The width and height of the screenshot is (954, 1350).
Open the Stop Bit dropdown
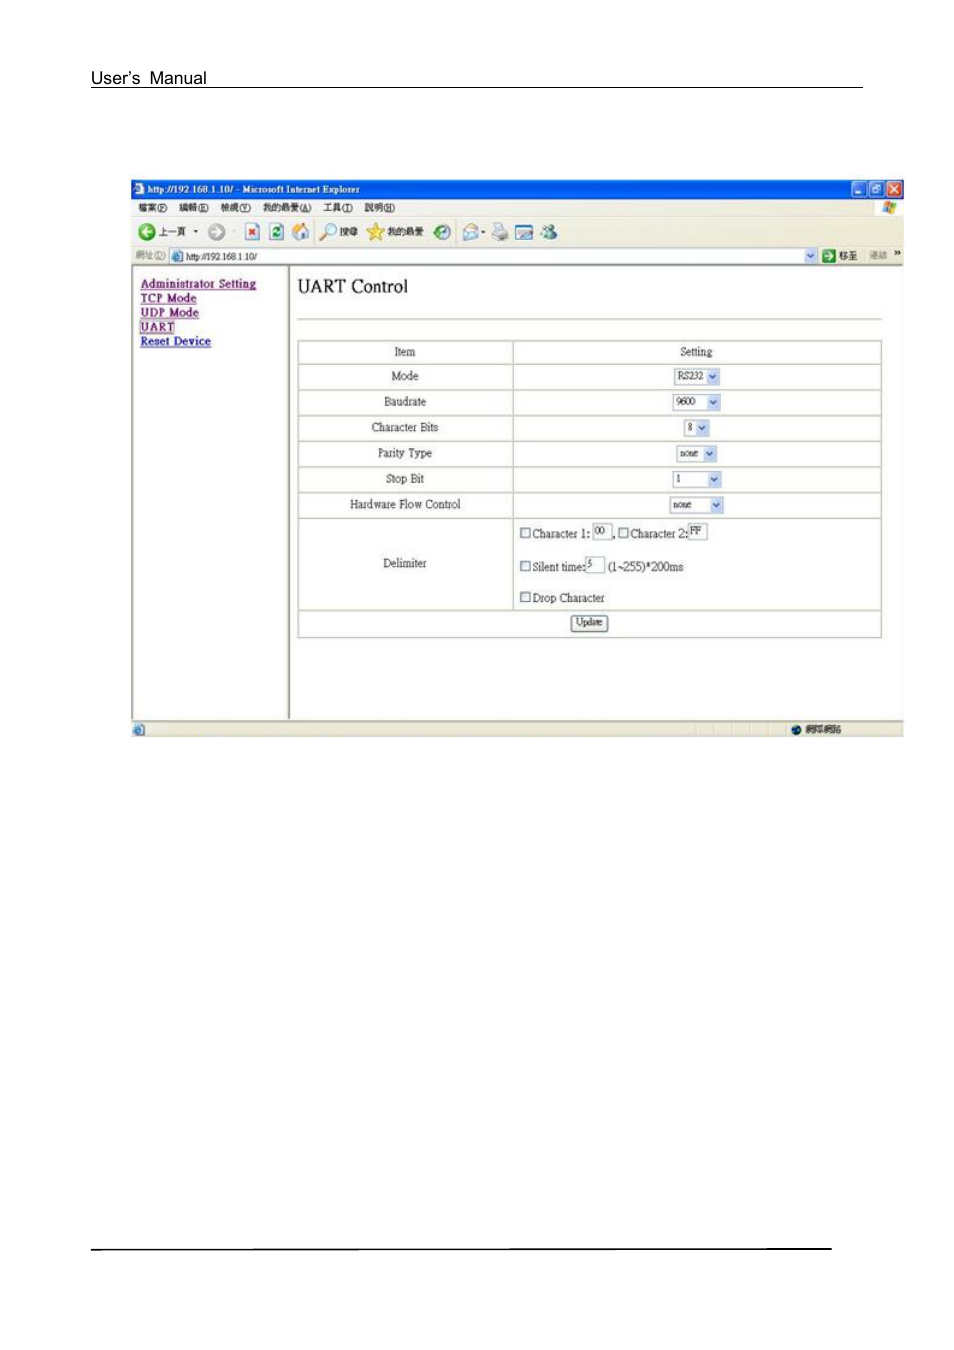tap(697, 480)
